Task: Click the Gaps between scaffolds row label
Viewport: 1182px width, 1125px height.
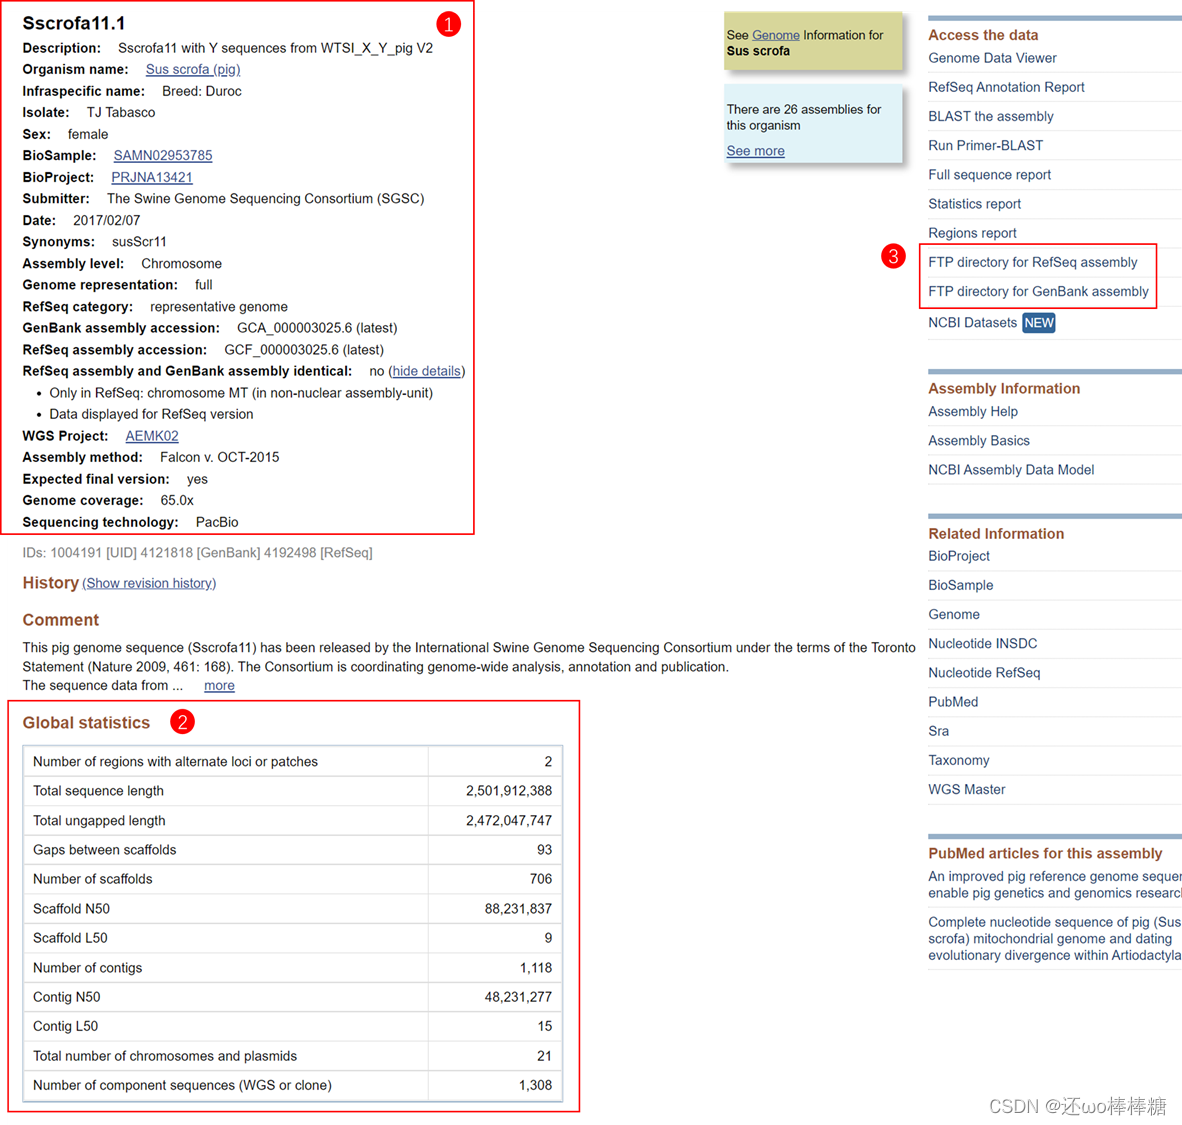Action: click(105, 850)
